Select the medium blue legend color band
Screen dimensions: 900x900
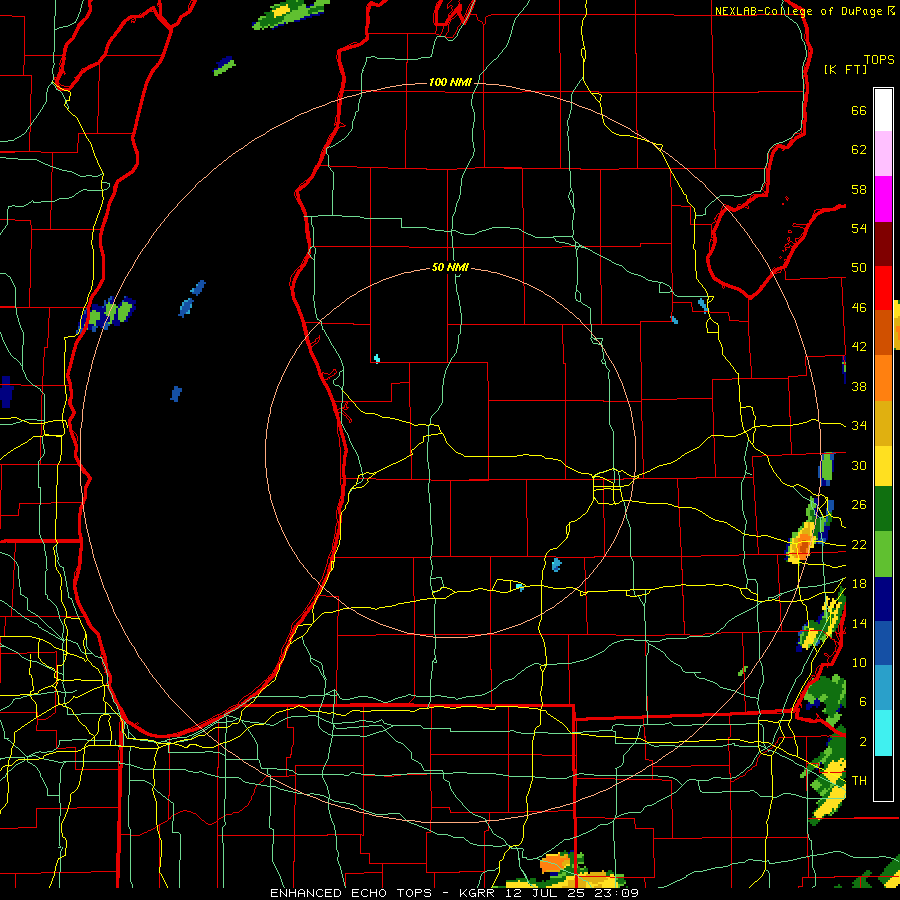click(883, 643)
